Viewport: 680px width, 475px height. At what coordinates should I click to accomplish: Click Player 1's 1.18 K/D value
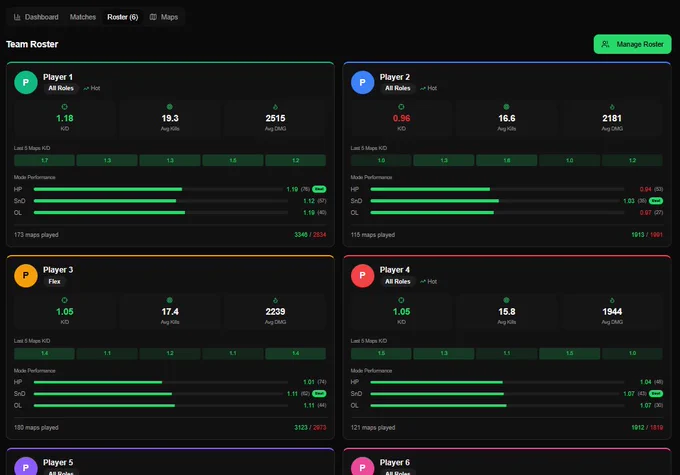[x=65, y=118]
